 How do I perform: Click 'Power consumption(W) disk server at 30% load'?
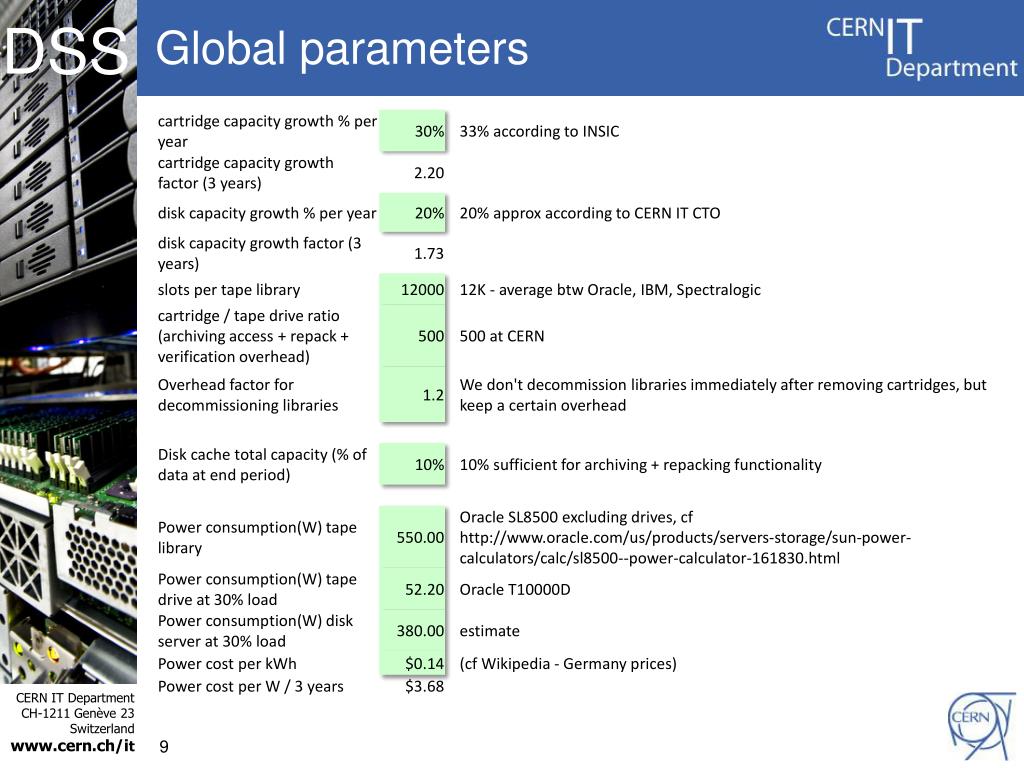[x=255, y=630]
